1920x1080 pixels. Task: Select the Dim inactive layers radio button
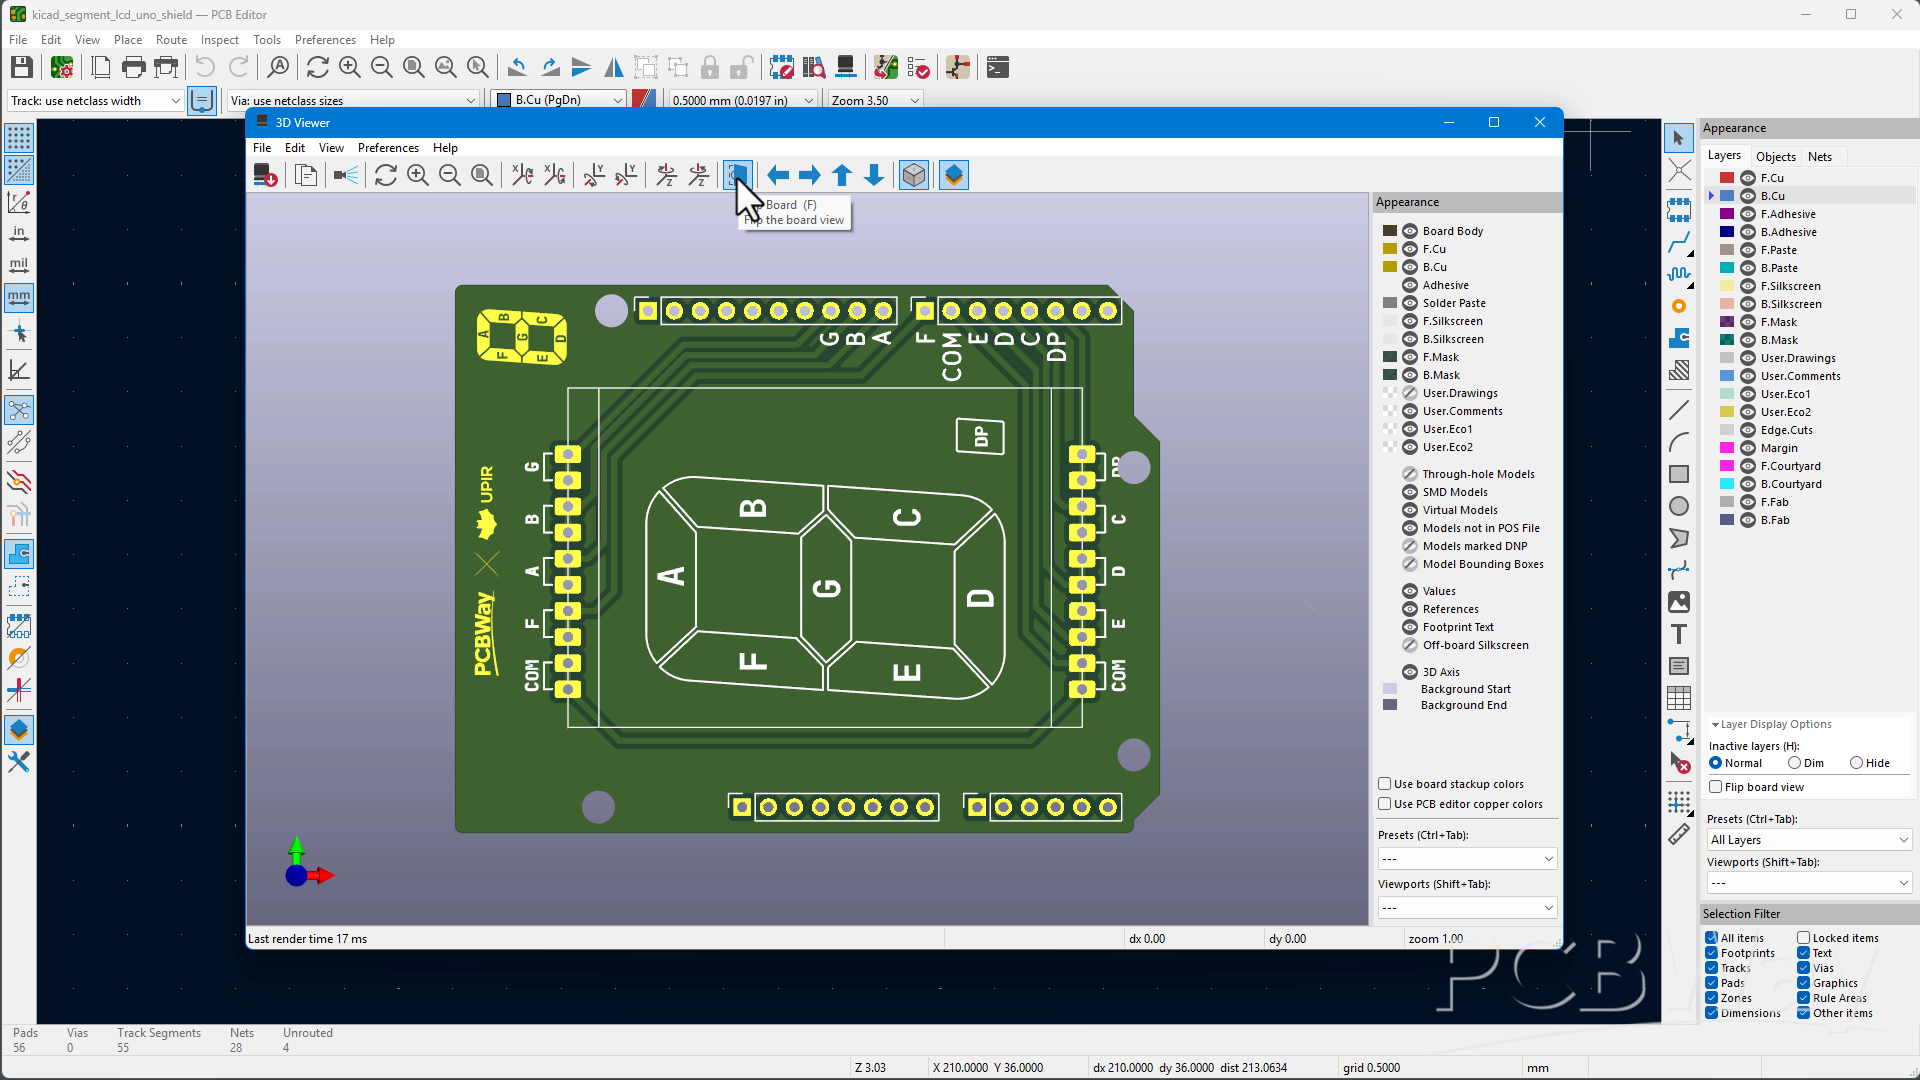coord(1795,763)
